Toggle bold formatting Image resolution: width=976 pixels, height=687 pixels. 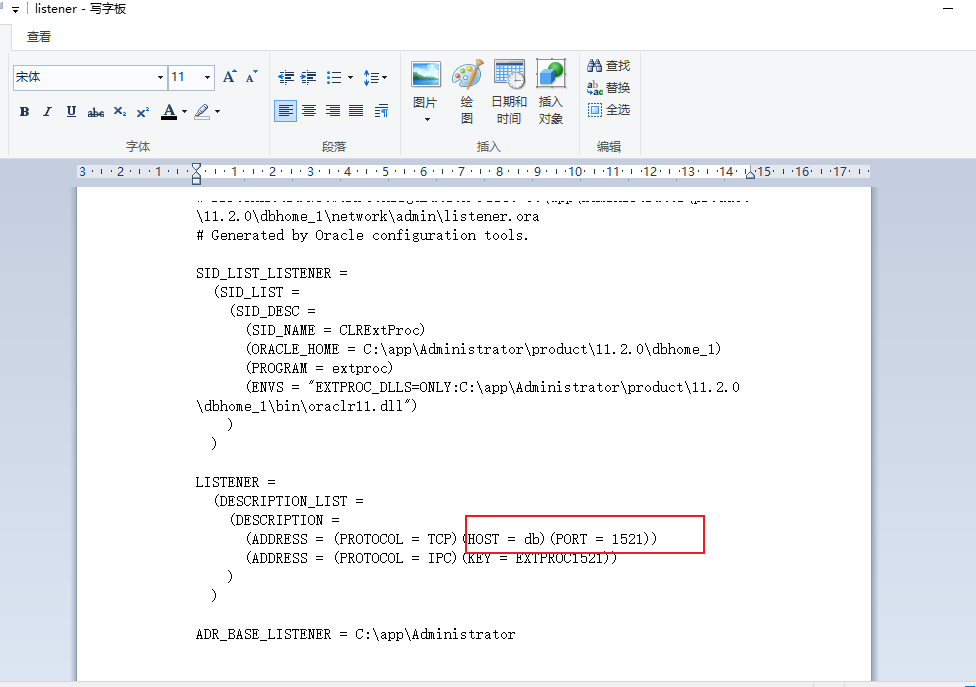click(24, 112)
